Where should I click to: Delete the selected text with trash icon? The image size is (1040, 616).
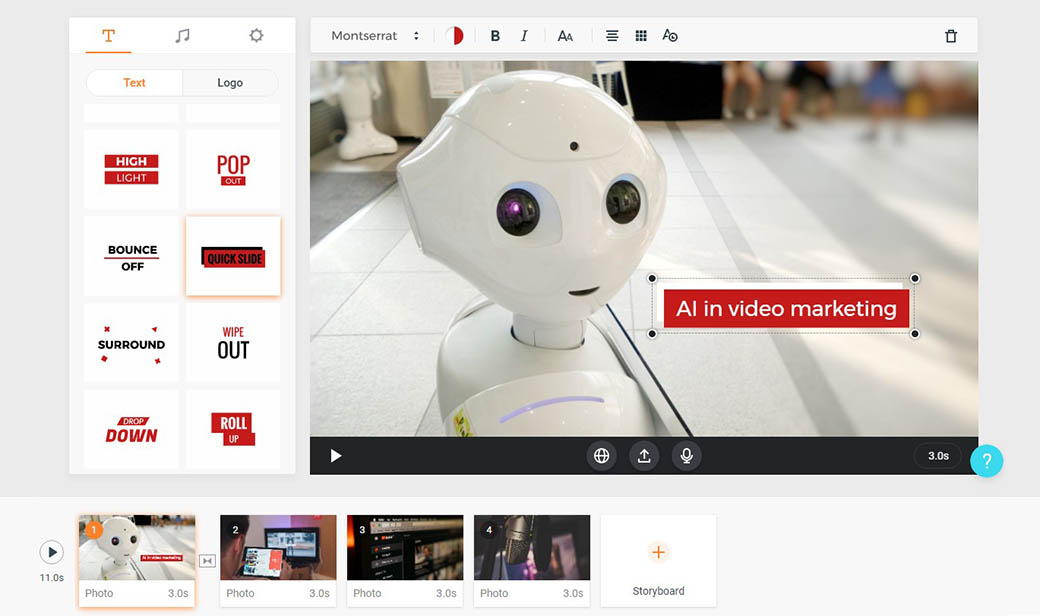(950, 36)
